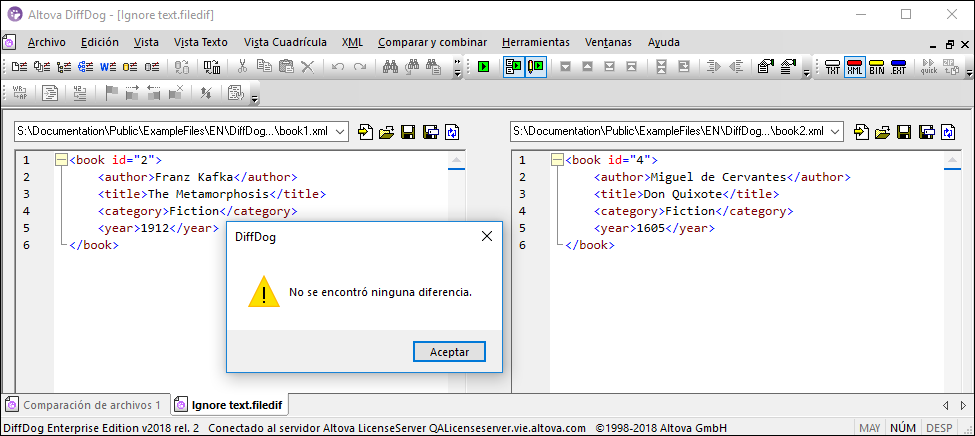Open the Herramientas menu
Screen dimensions: 975x436
(535, 42)
